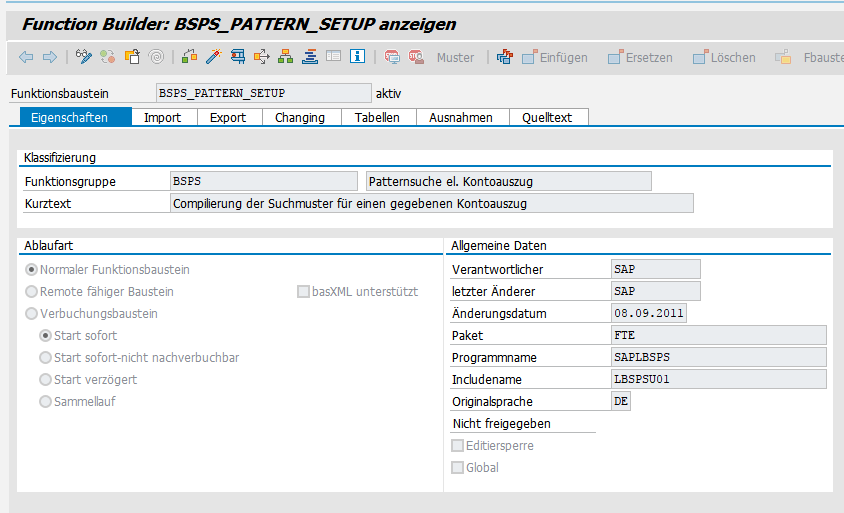Click the Einfügen button
The width and height of the screenshot is (844, 513).
coord(555,57)
